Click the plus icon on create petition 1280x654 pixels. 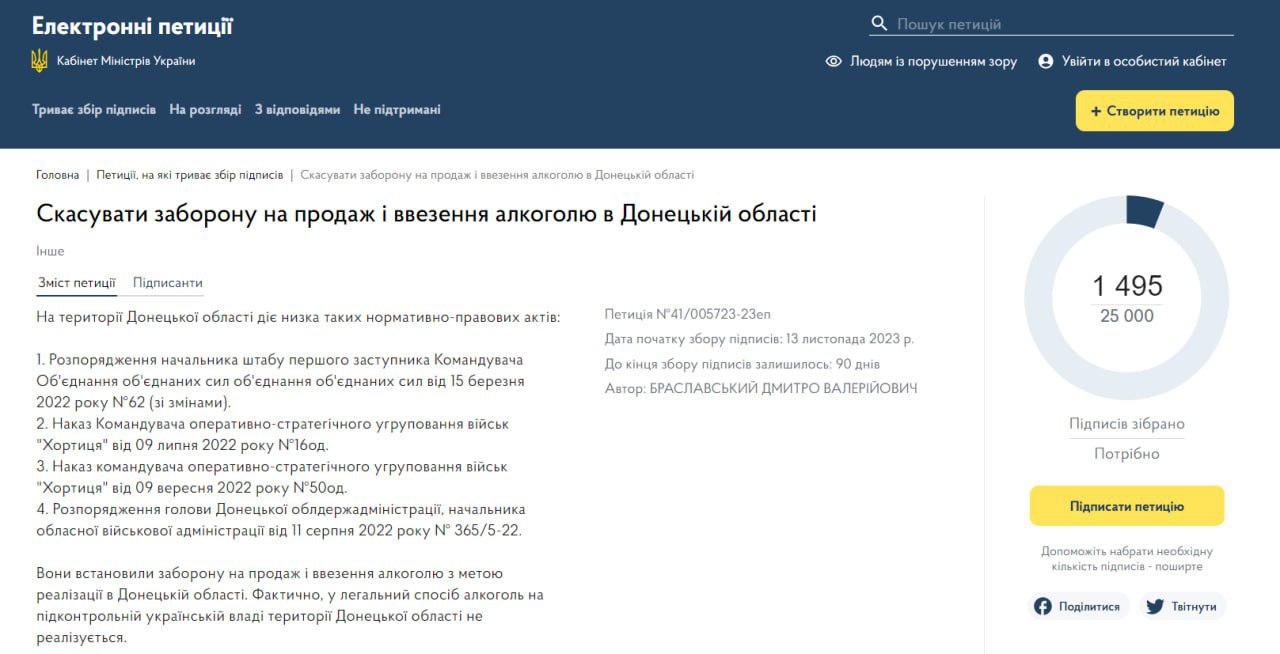click(x=1096, y=111)
